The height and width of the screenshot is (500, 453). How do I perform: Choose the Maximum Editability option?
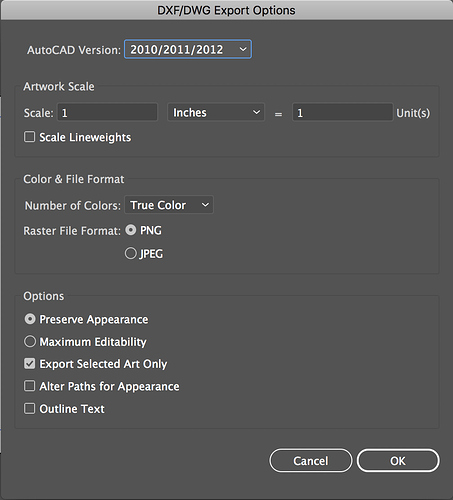click(30, 341)
